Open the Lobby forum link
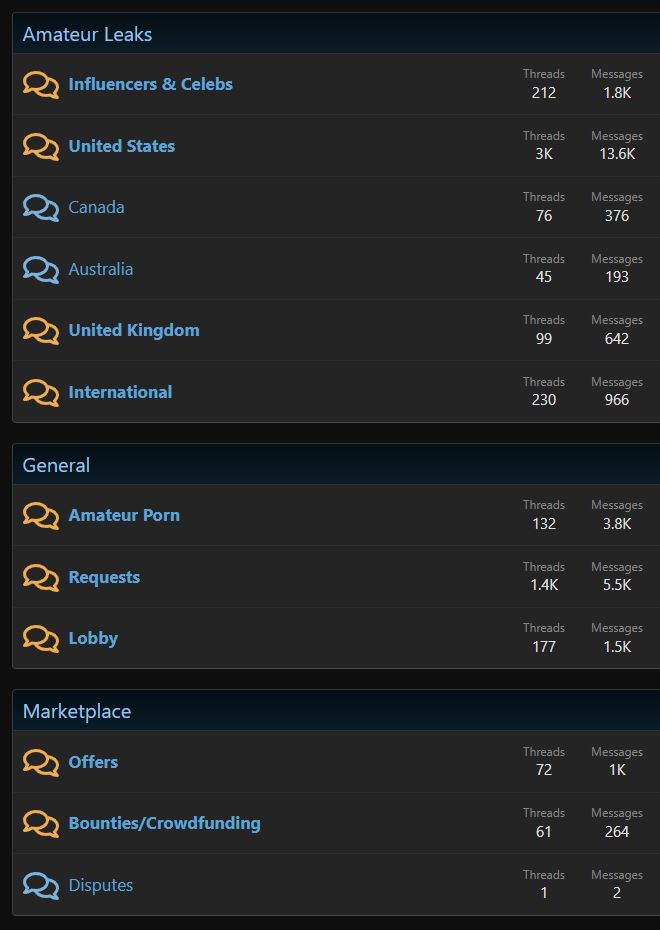This screenshot has height=930, width=660. click(93, 638)
